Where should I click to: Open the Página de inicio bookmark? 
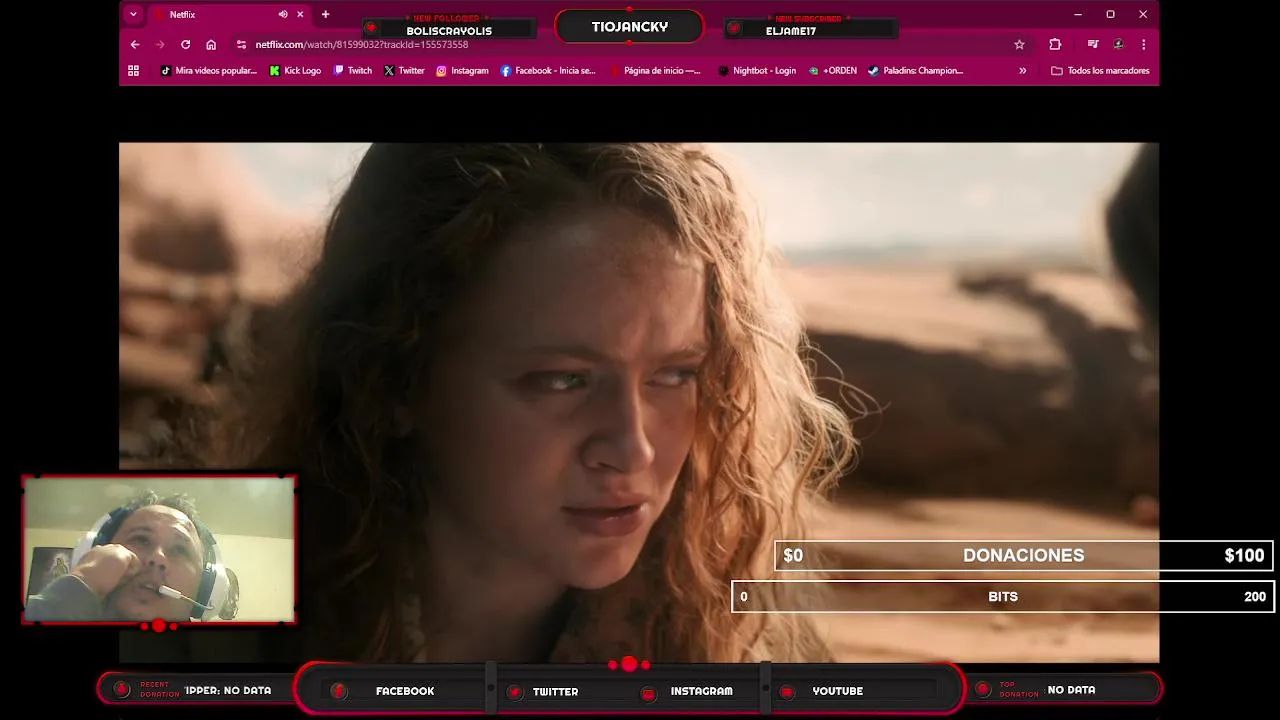[x=655, y=71]
